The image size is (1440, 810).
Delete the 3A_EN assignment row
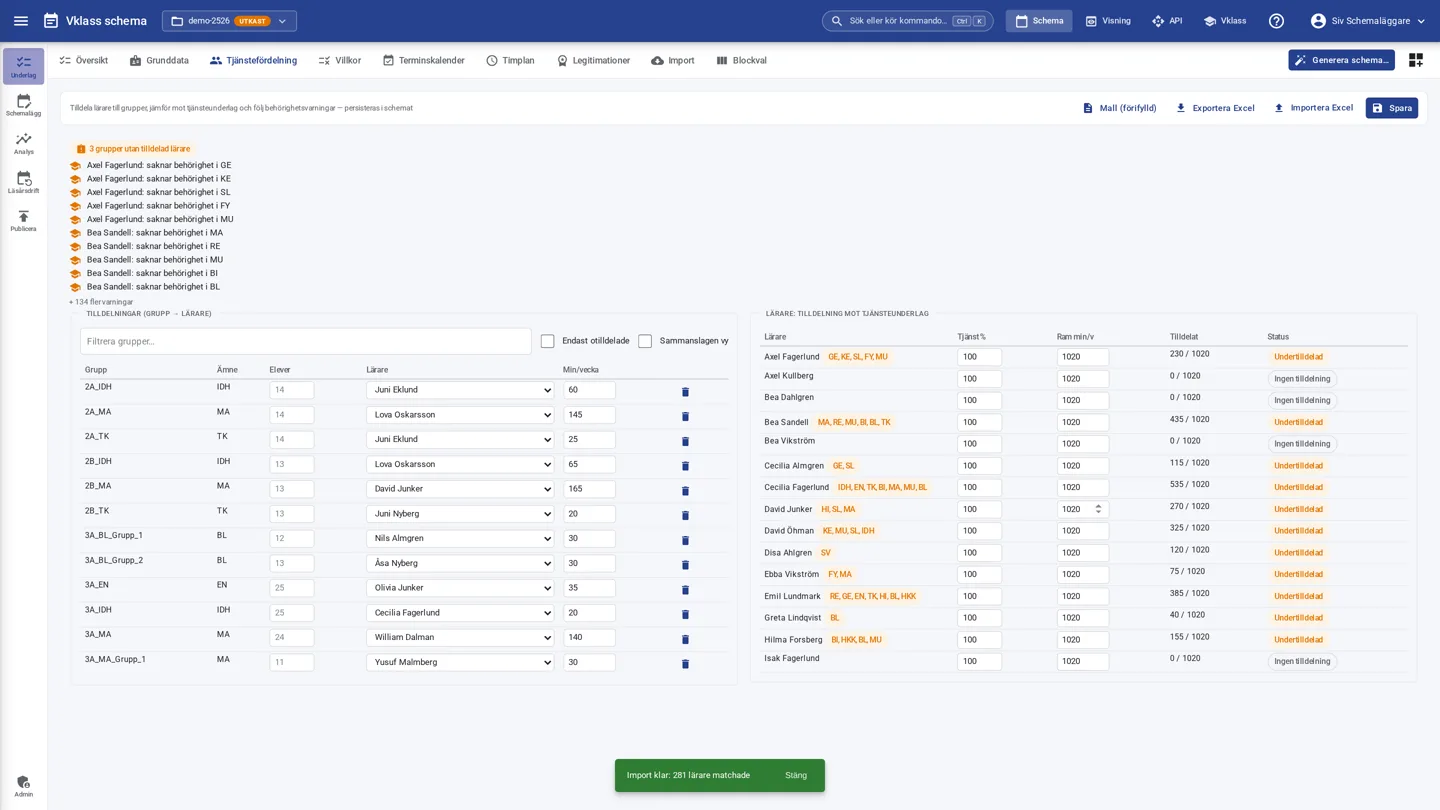(685, 590)
